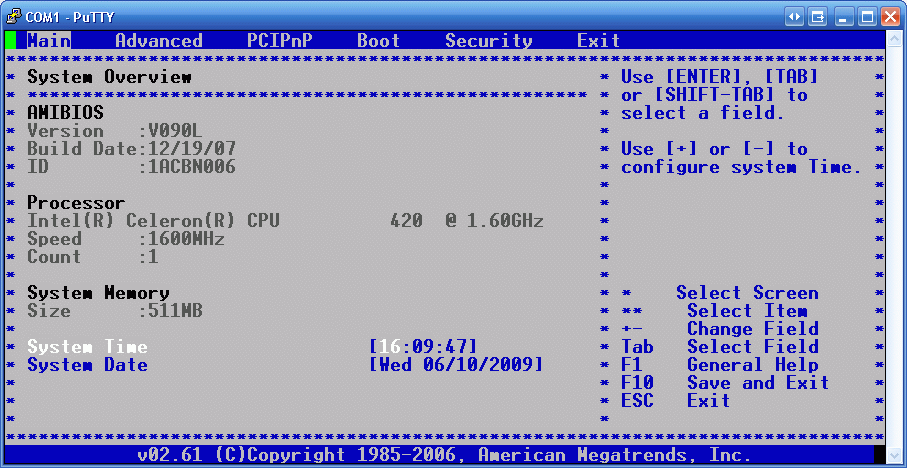Click the window-switch icon beside minimize
Image resolution: width=907 pixels, height=468 pixels.
818,17
